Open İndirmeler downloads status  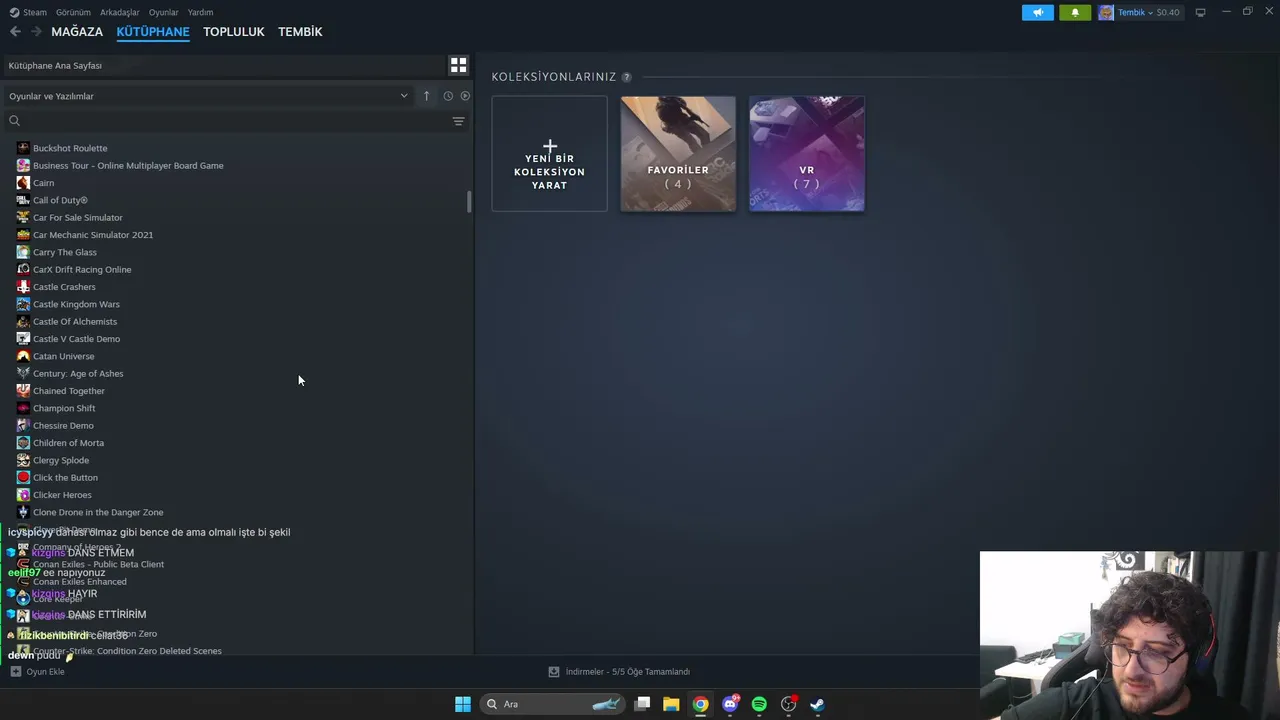point(627,672)
